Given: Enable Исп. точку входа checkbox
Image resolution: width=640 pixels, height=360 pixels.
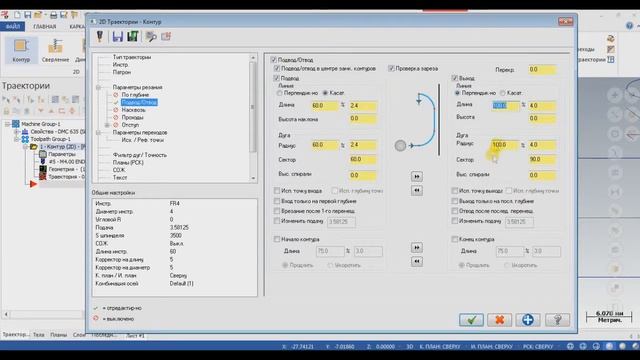Looking at the screenshot, I should (277, 191).
